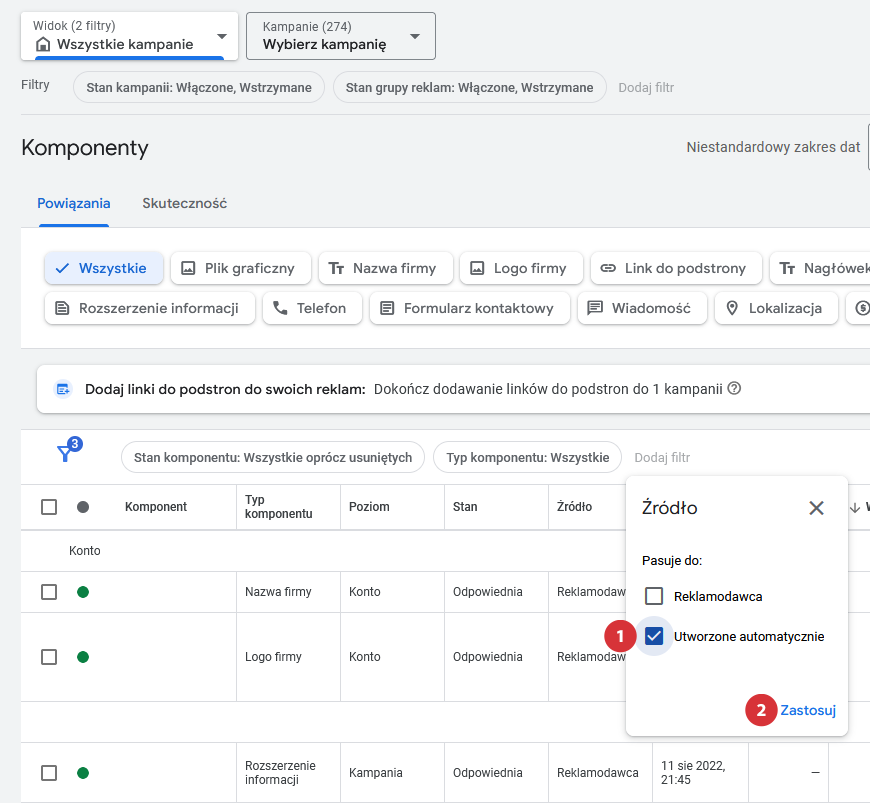Check the Reklamodawca checkbox
The image size is (870, 803).
point(654,597)
